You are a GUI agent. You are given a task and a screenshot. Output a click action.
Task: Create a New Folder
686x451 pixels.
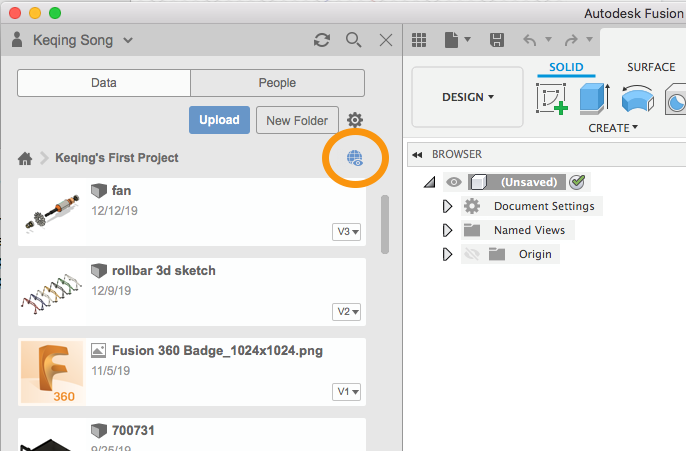(297, 120)
